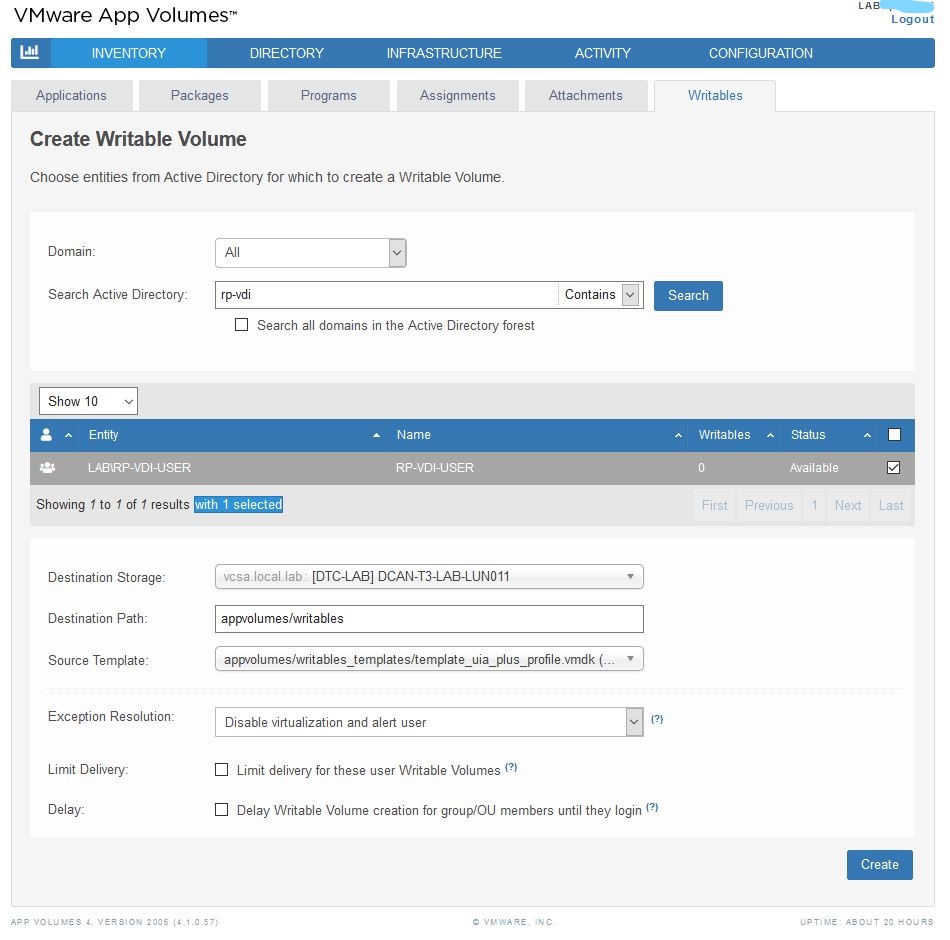950x940 pixels.
Task: Open the Source Template dropdown
Action: point(429,659)
